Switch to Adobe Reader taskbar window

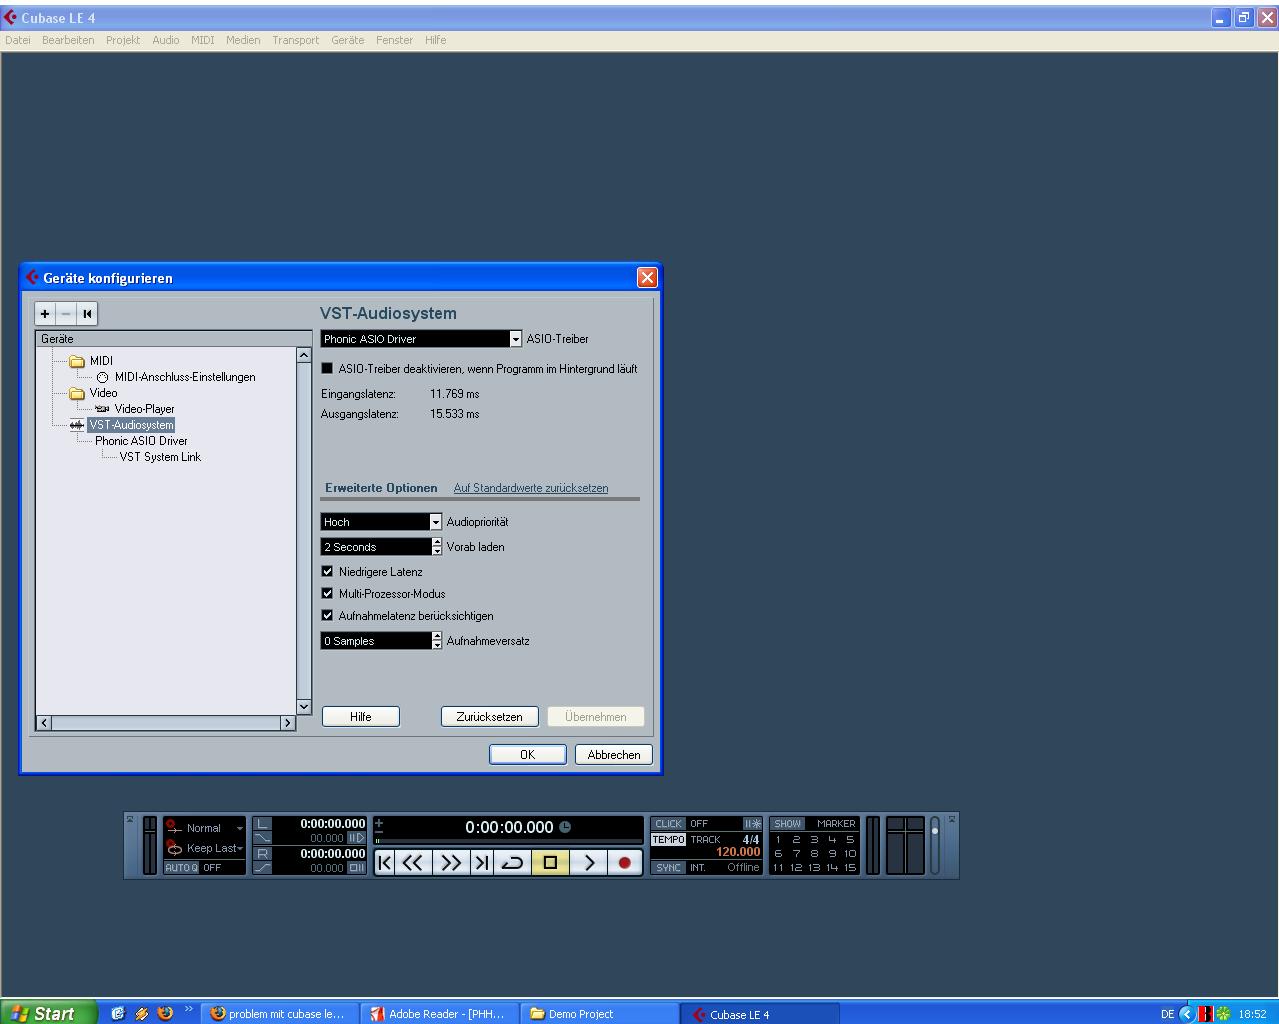point(438,1014)
